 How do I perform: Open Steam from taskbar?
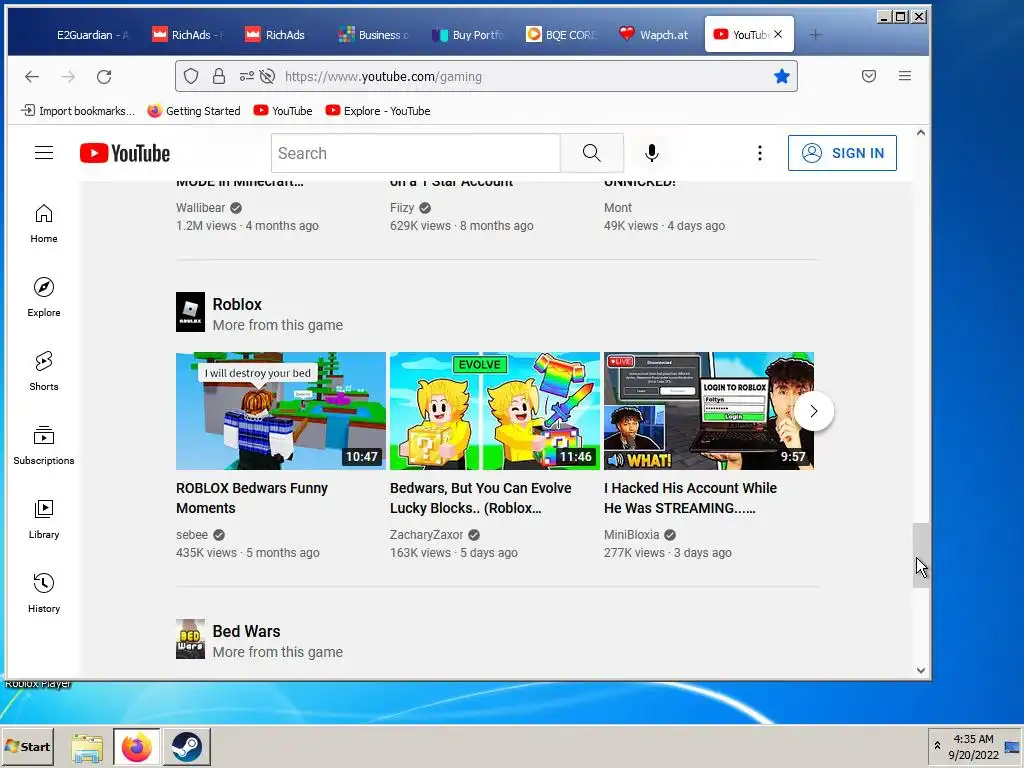[x=187, y=746]
